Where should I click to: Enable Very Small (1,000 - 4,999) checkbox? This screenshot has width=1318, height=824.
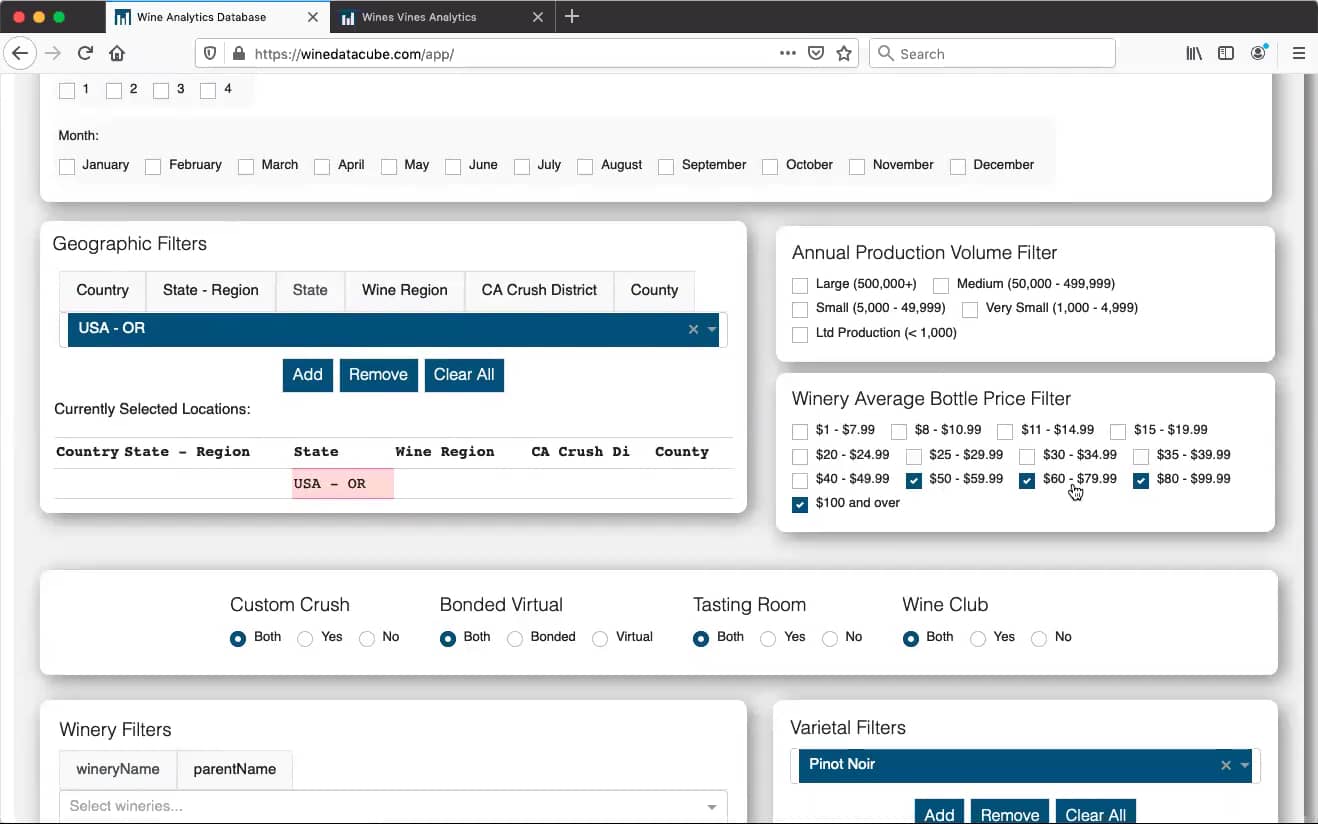pyautogui.click(x=970, y=310)
